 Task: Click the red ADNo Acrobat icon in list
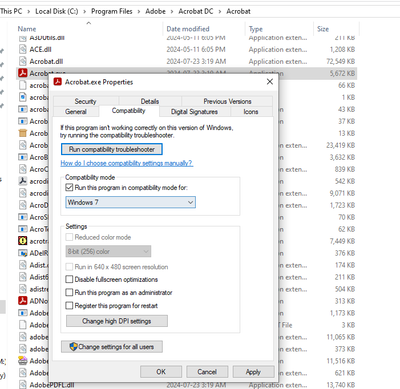tap(23, 301)
